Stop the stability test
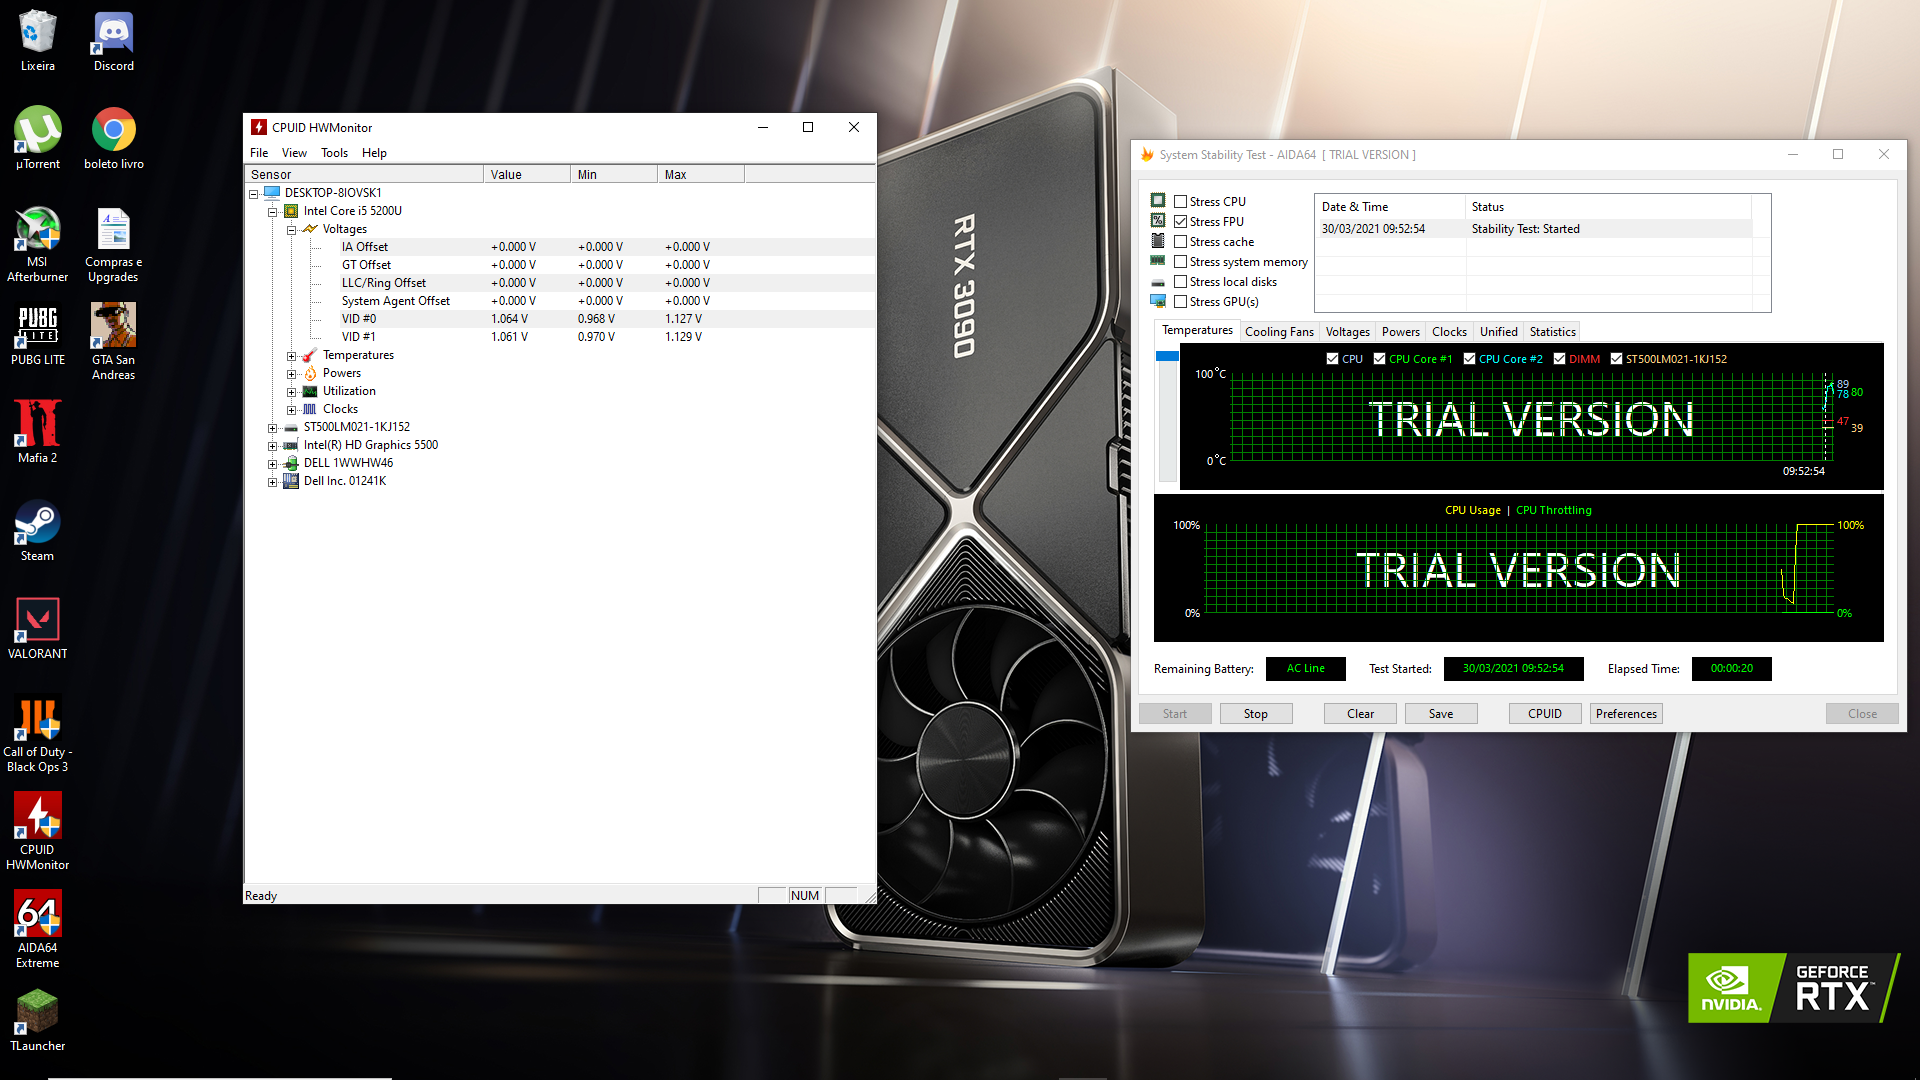The width and height of the screenshot is (1920, 1080). pos(1255,713)
